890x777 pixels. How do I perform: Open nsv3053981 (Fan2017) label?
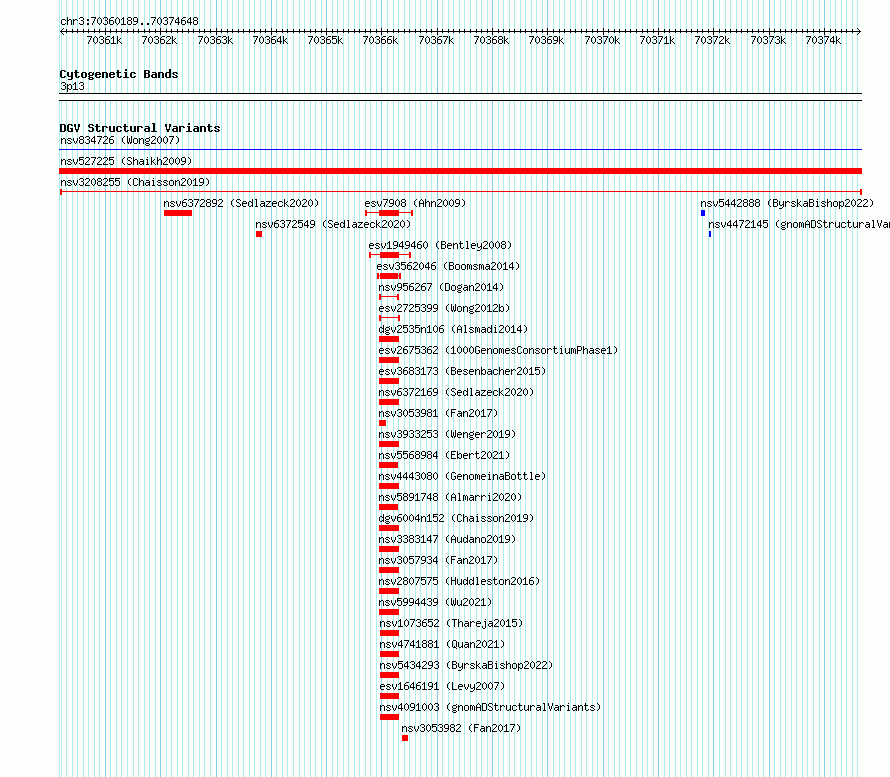tap(438, 413)
